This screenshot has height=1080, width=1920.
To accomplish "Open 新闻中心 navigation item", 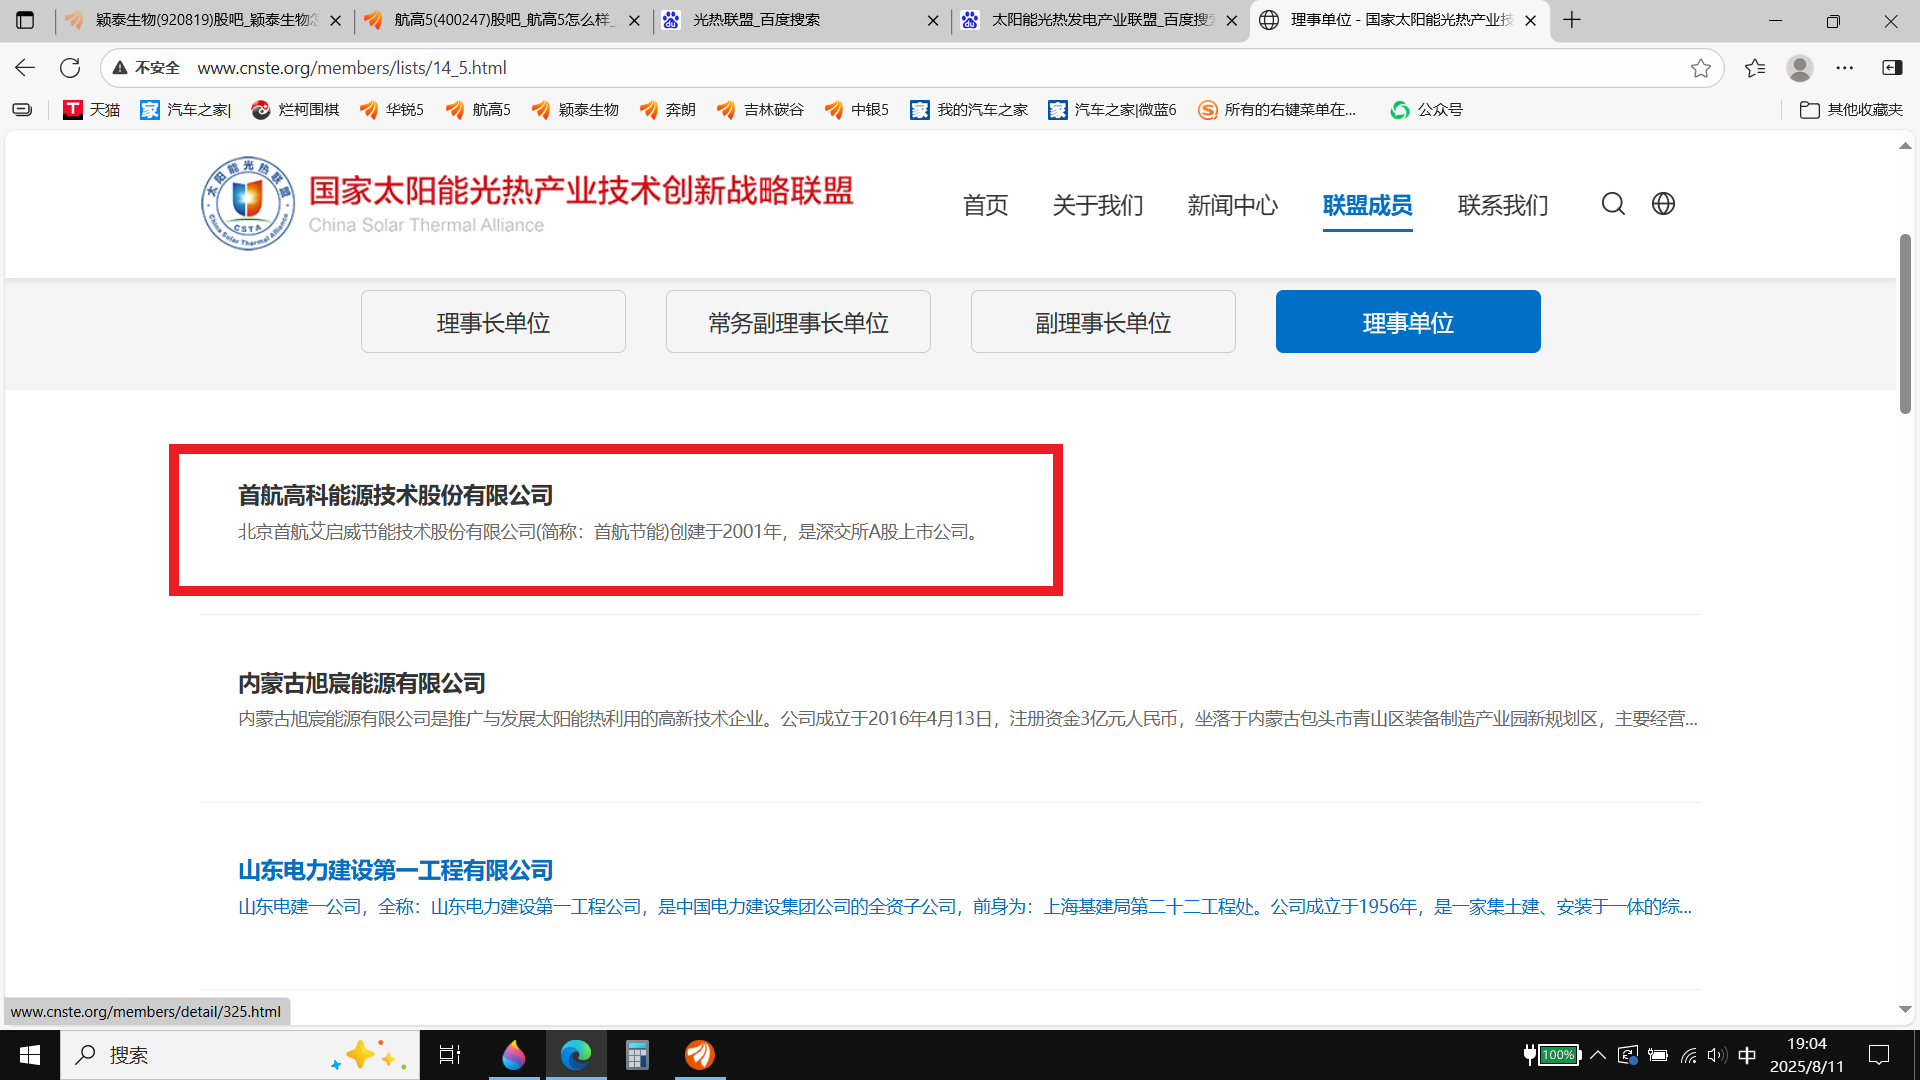I will 1233,205.
